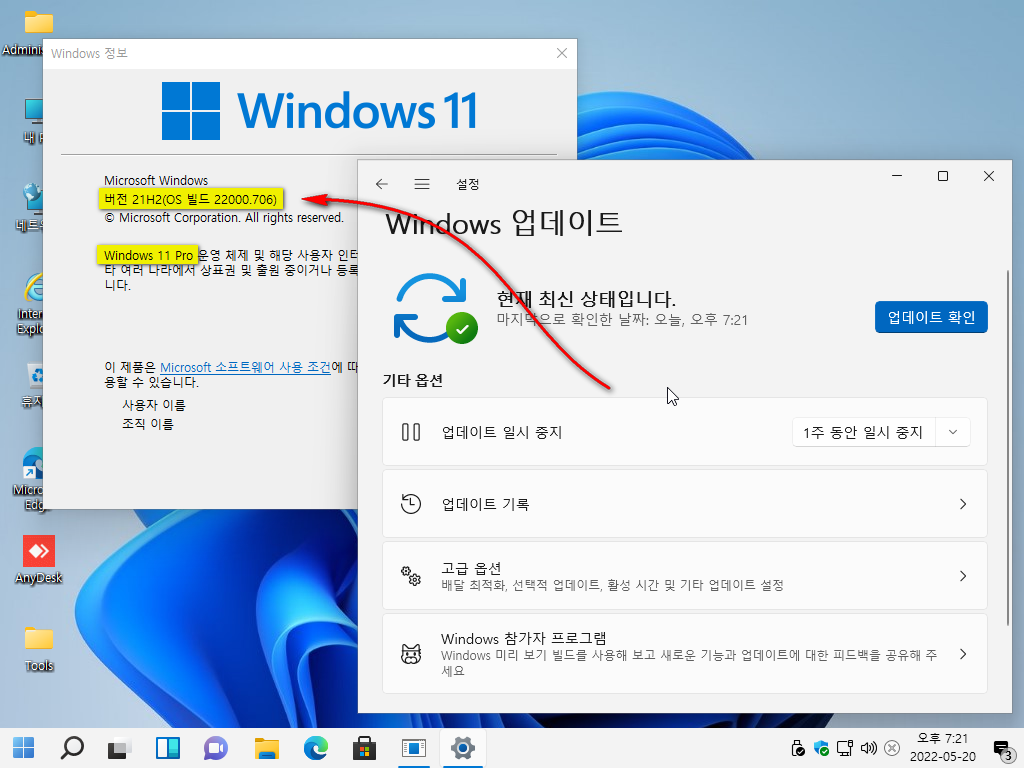This screenshot has width=1024, height=768.
Task: Minimize the Settings window
Action: coord(897,176)
